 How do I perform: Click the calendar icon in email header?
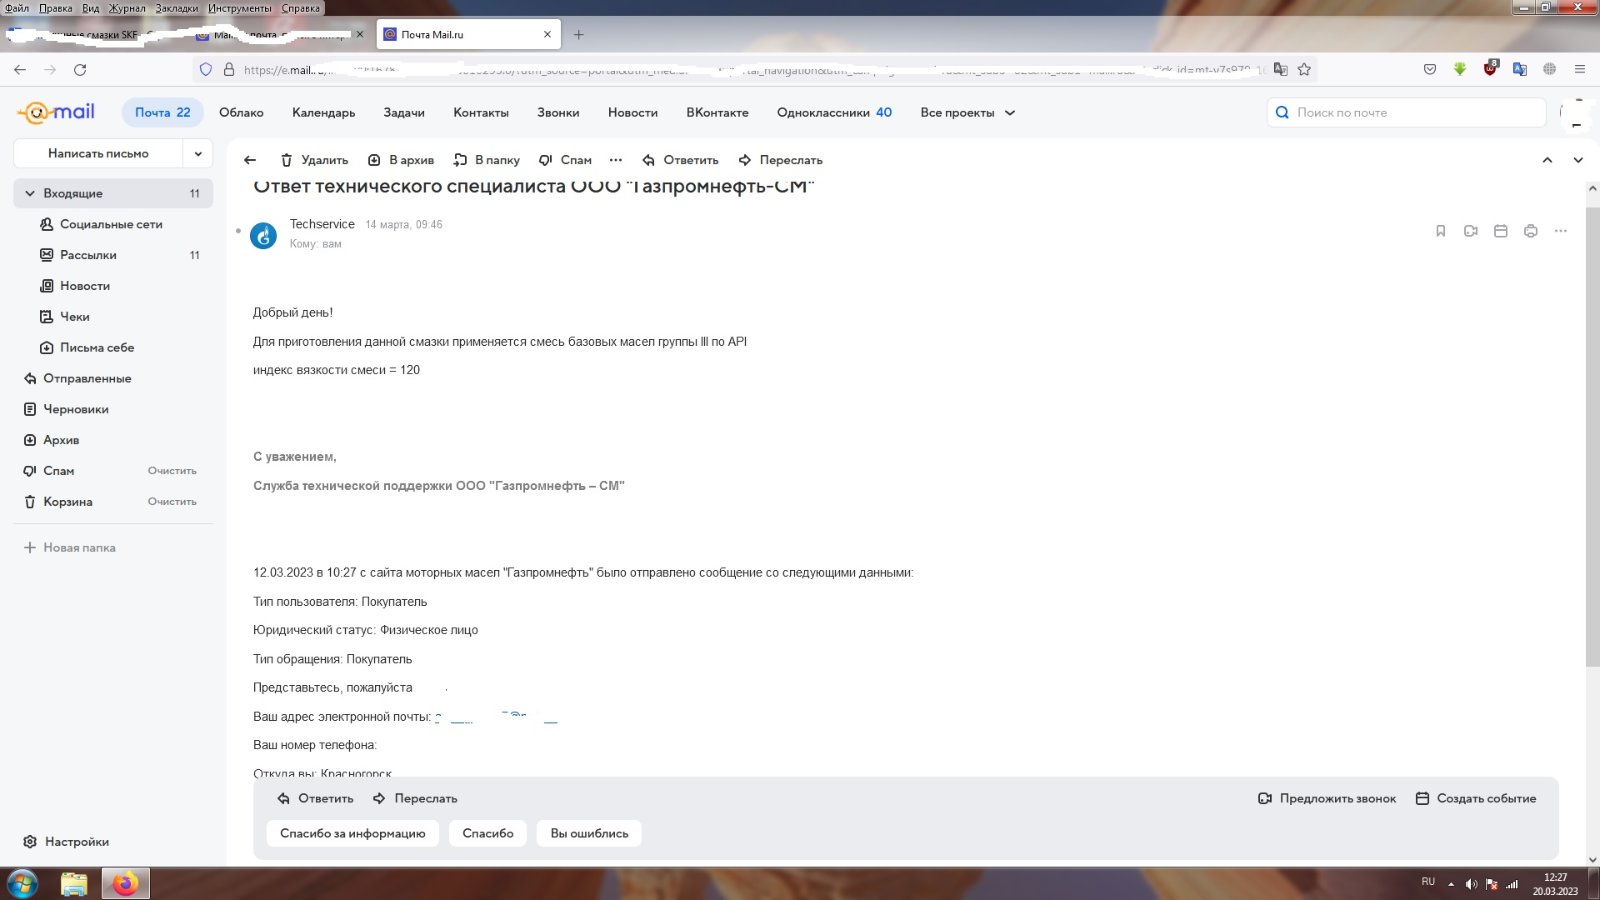tap(1500, 231)
